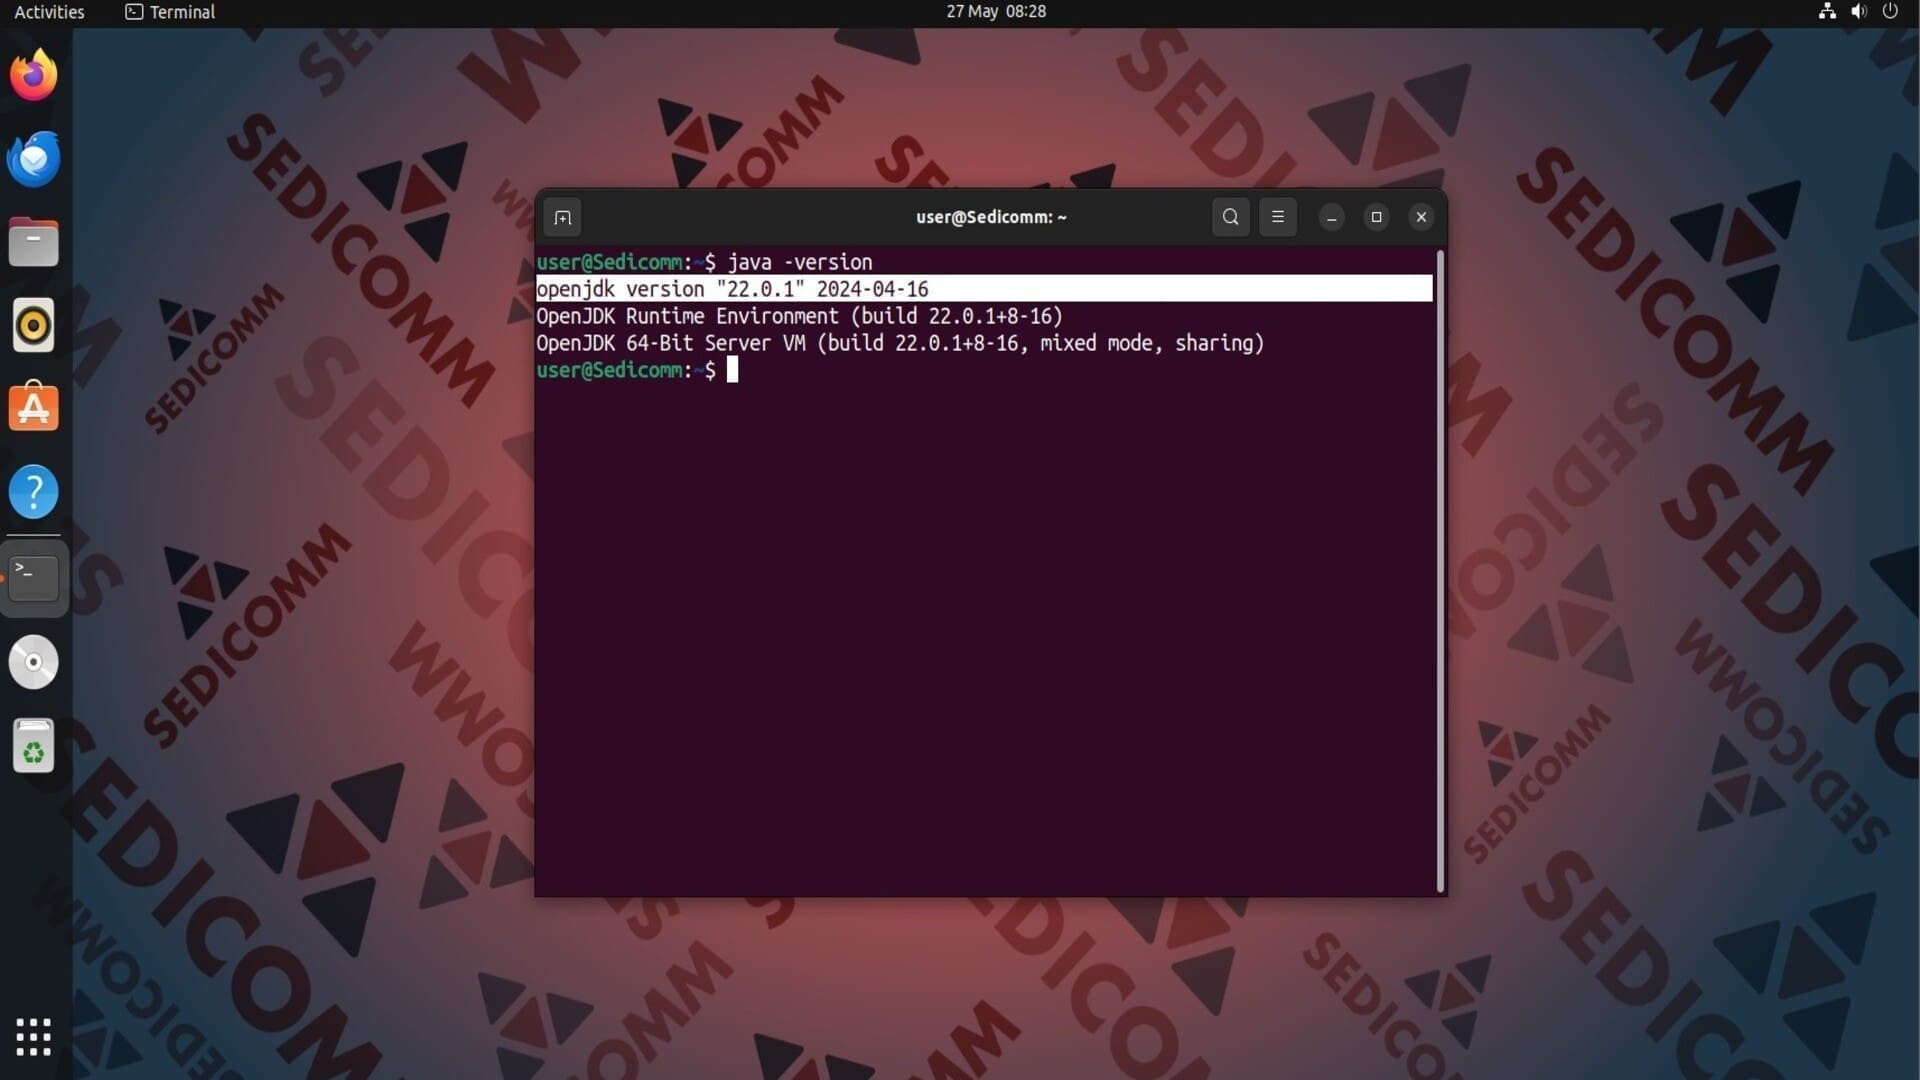The width and height of the screenshot is (1920, 1080).
Task: Launch Rhythmbox music player
Action: point(34,326)
